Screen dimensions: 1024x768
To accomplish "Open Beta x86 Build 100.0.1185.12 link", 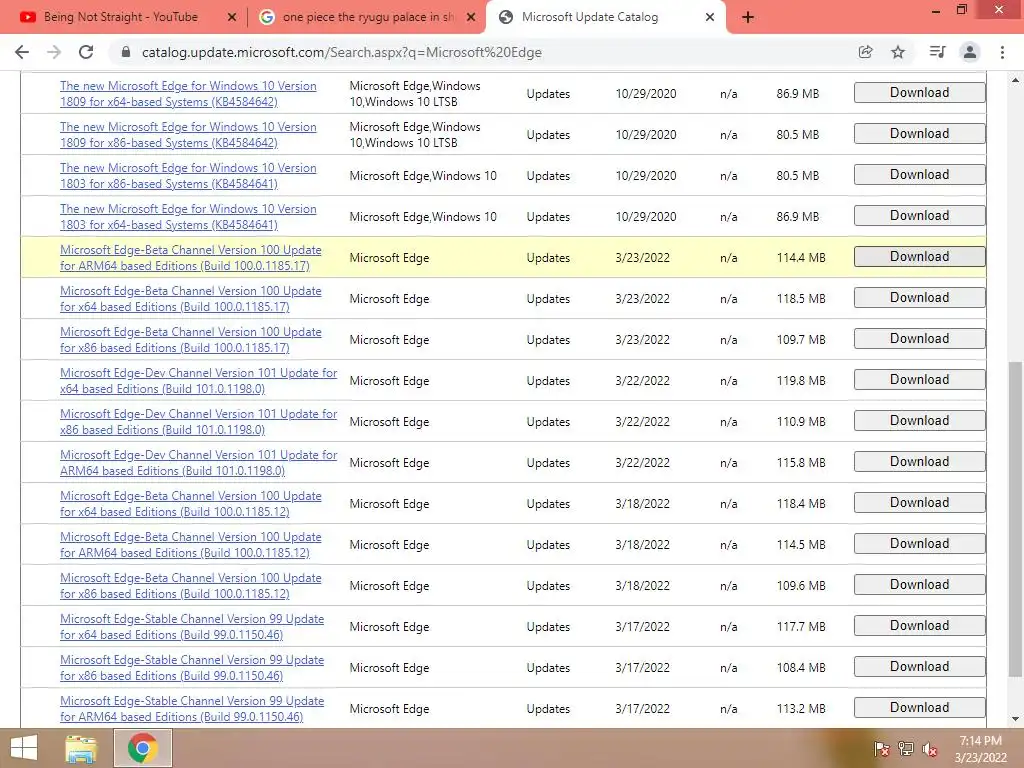I will tap(191, 586).
